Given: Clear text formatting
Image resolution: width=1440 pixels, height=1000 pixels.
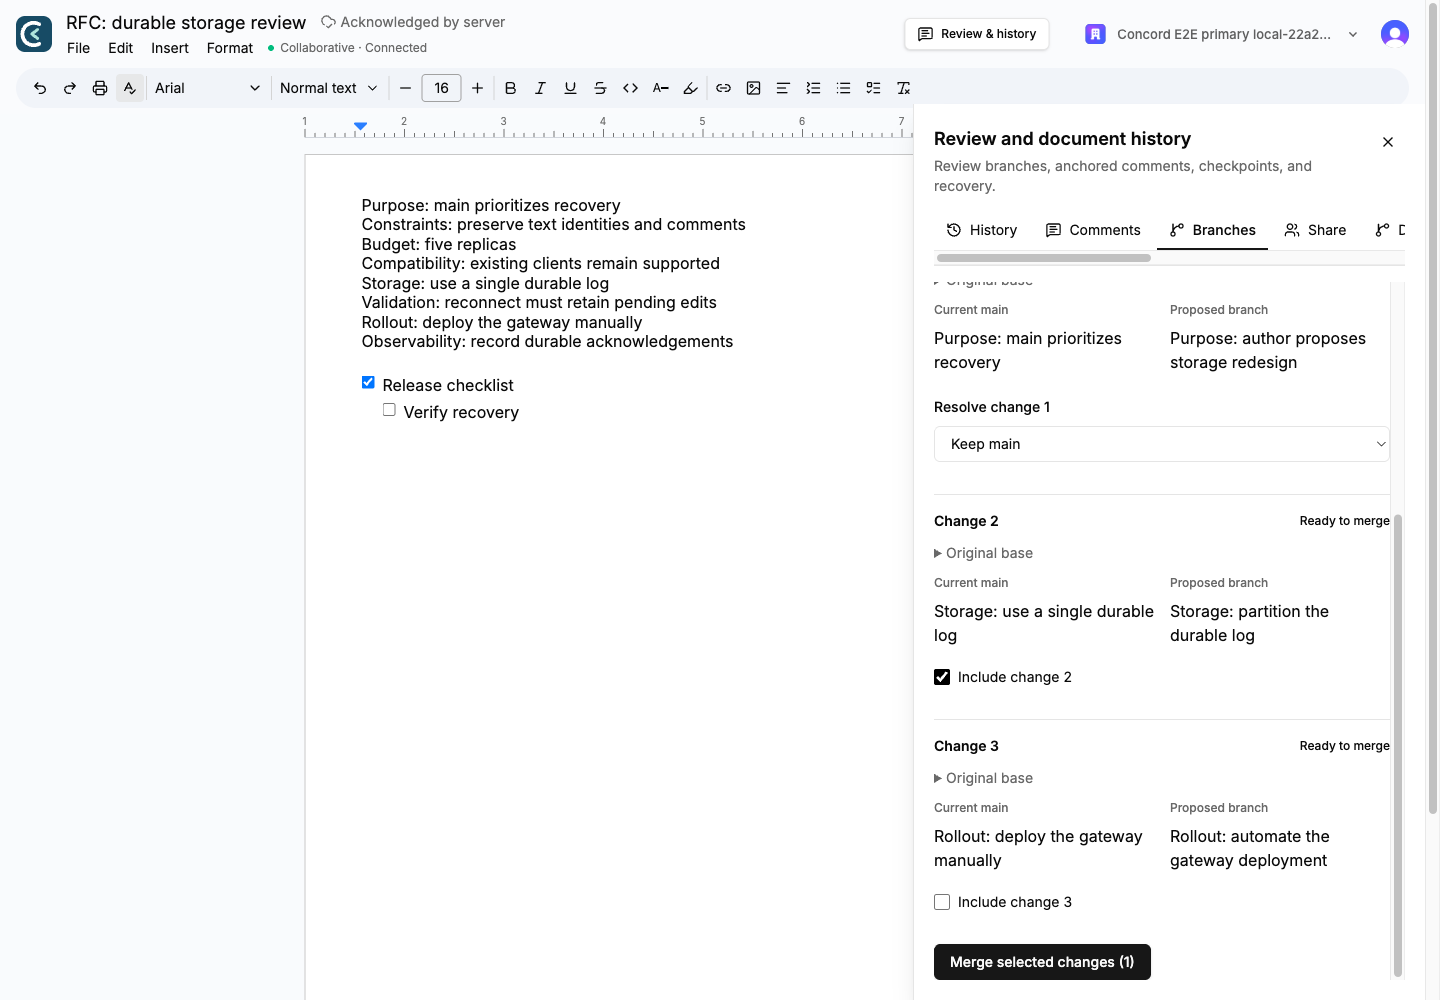Looking at the screenshot, I should tap(903, 88).
